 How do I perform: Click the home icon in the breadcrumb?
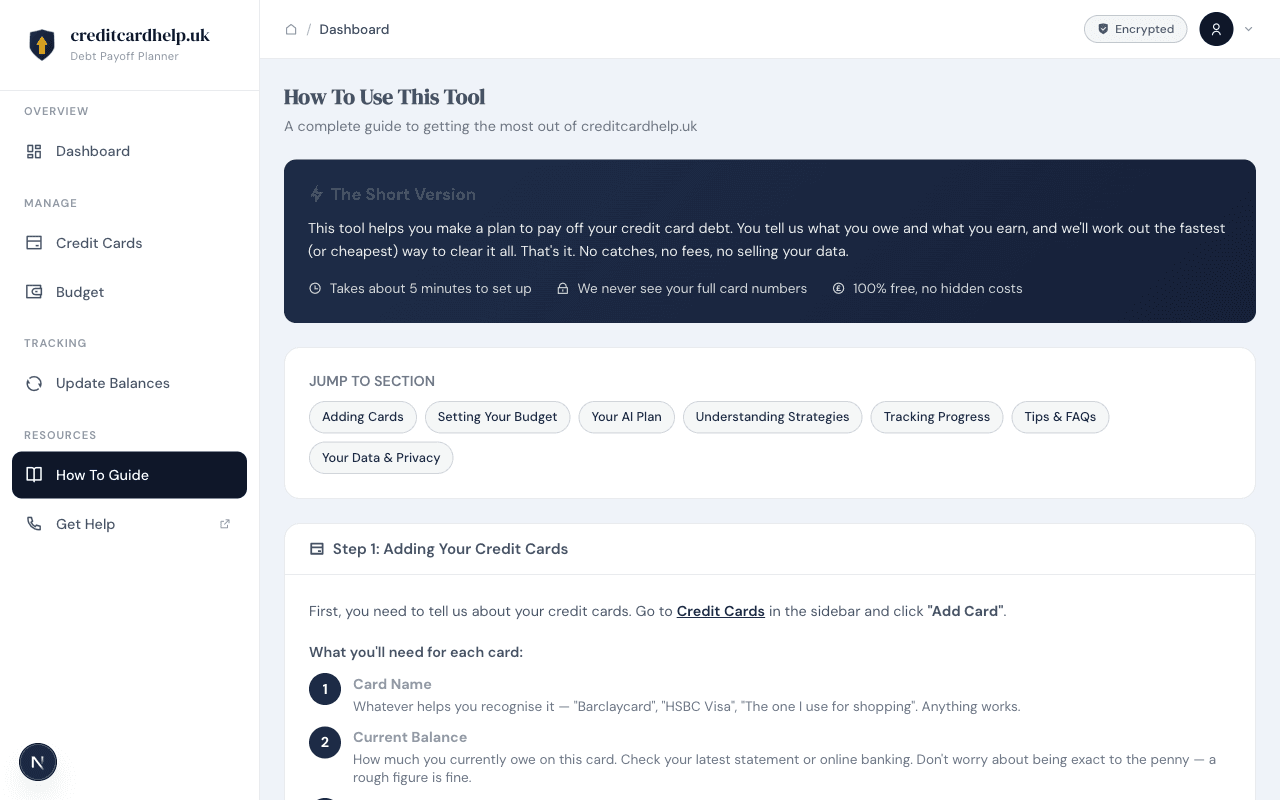291,29
